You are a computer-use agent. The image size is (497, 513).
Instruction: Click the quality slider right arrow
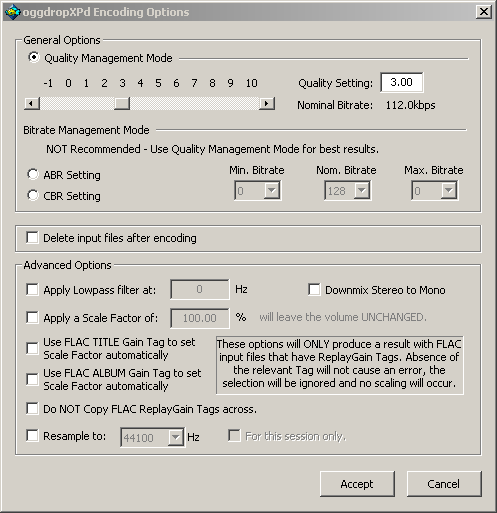pos(267,104)
